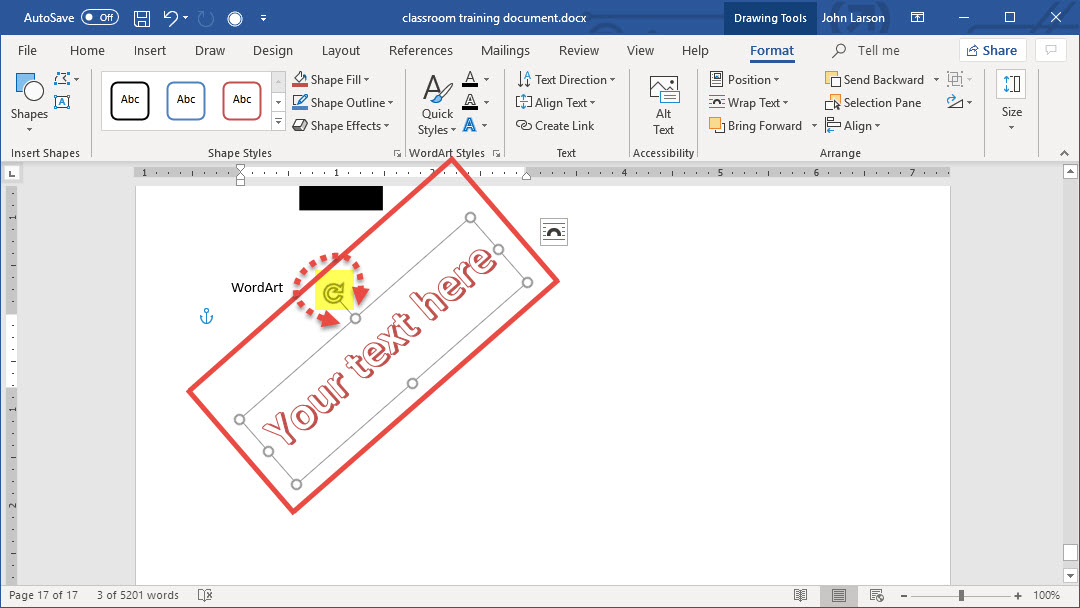Image resolution: width=1080 pixels, height=608 pixels.
Task: Click the Create Link button
Action: (555, 126)
